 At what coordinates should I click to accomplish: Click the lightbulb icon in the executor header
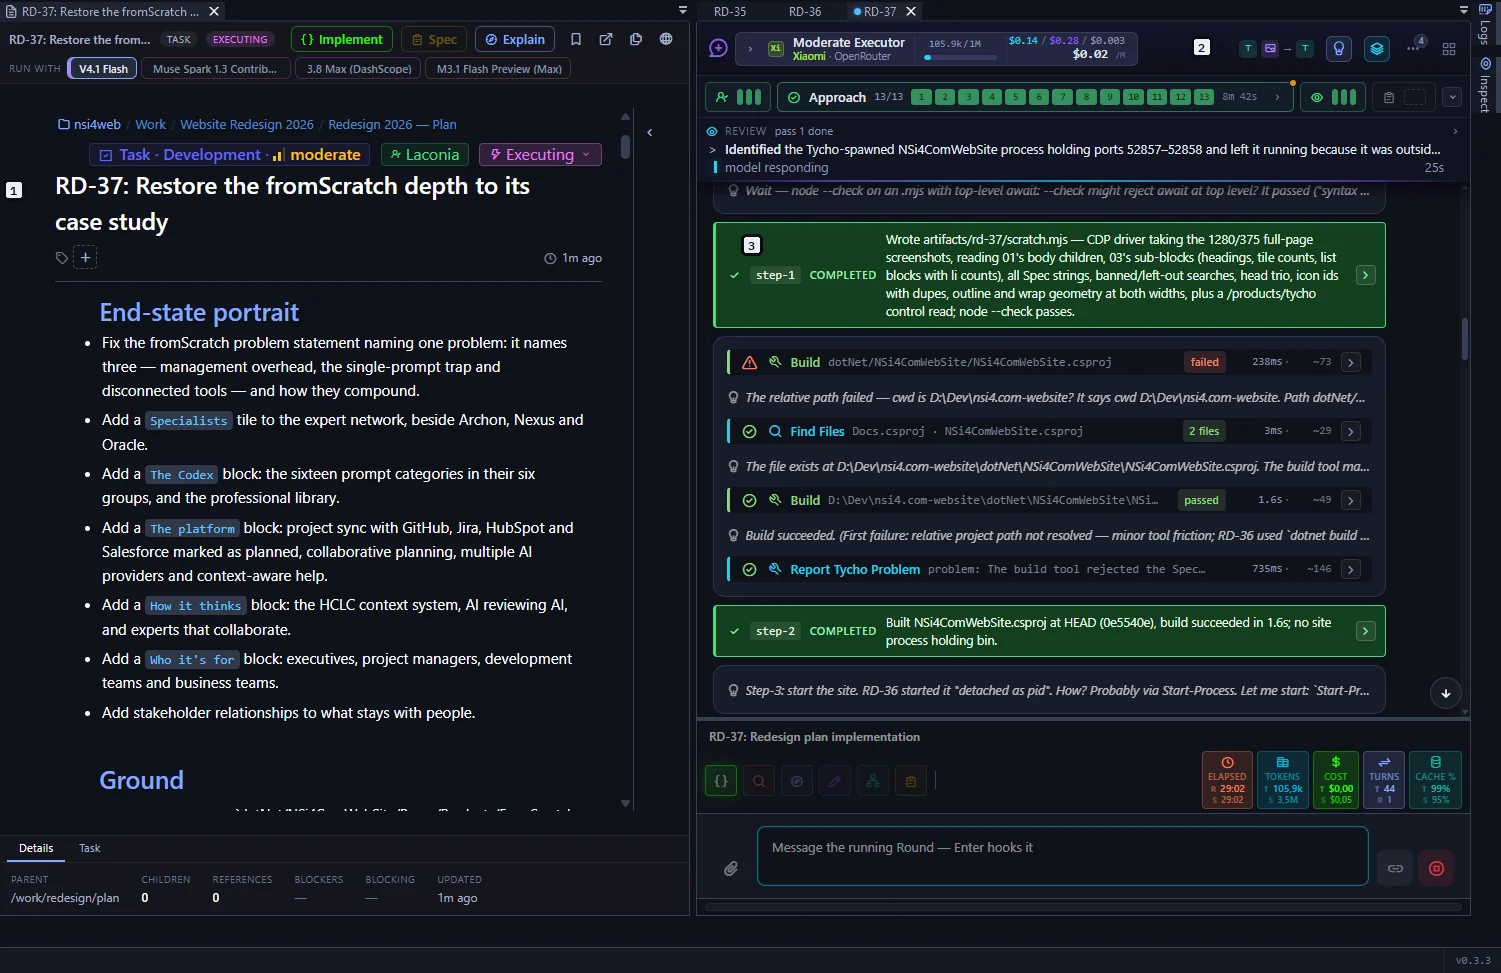click(x=1338, y=48)
